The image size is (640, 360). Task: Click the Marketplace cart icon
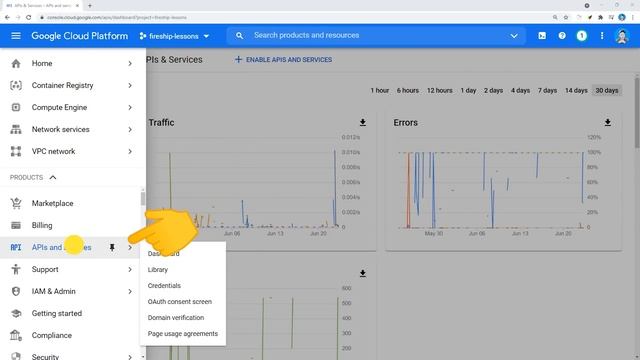16,203
